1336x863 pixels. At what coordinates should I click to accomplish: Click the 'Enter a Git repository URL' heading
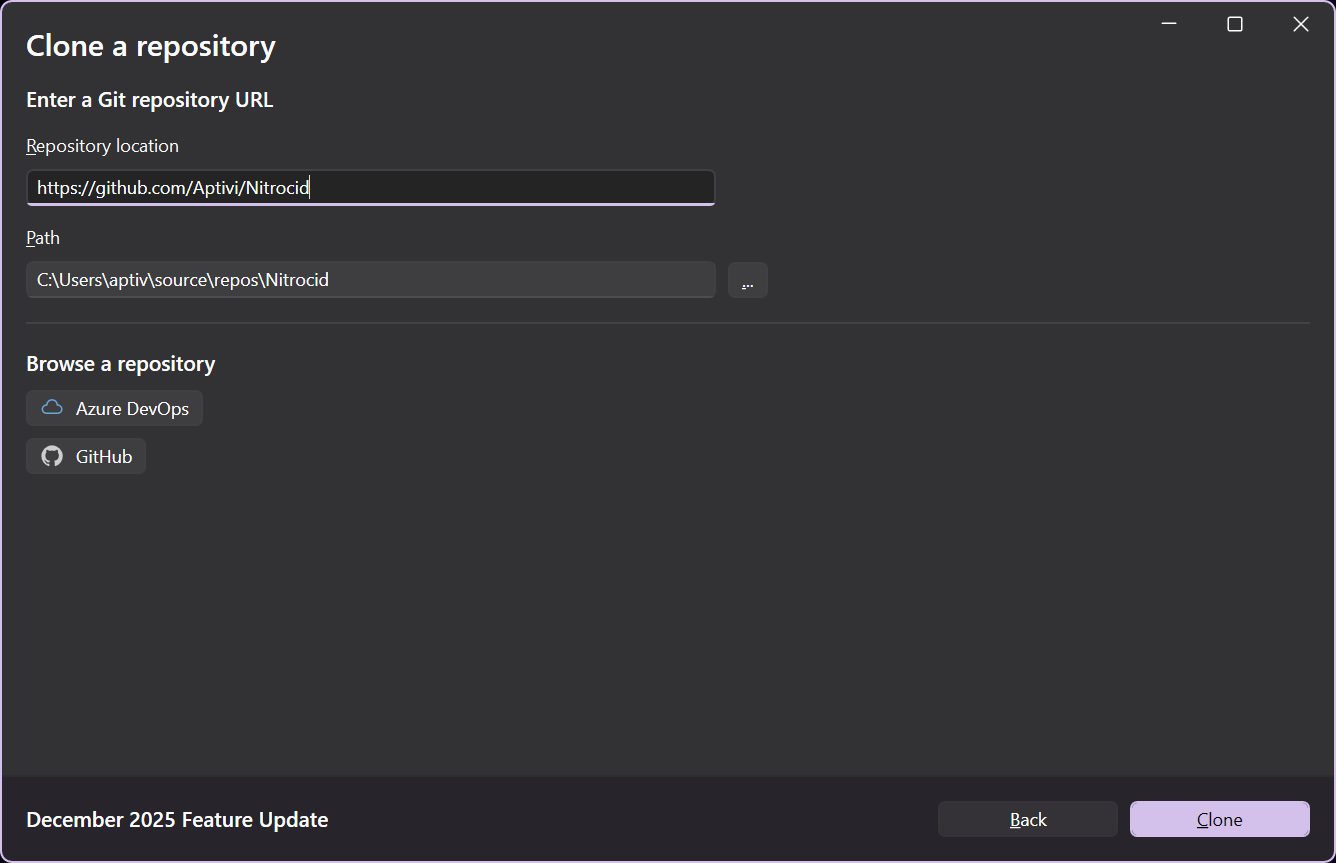149,100
